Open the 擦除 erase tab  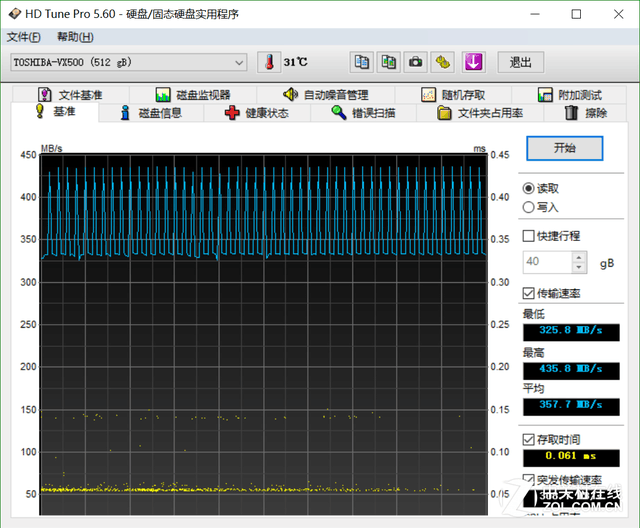tap(586, 113)
